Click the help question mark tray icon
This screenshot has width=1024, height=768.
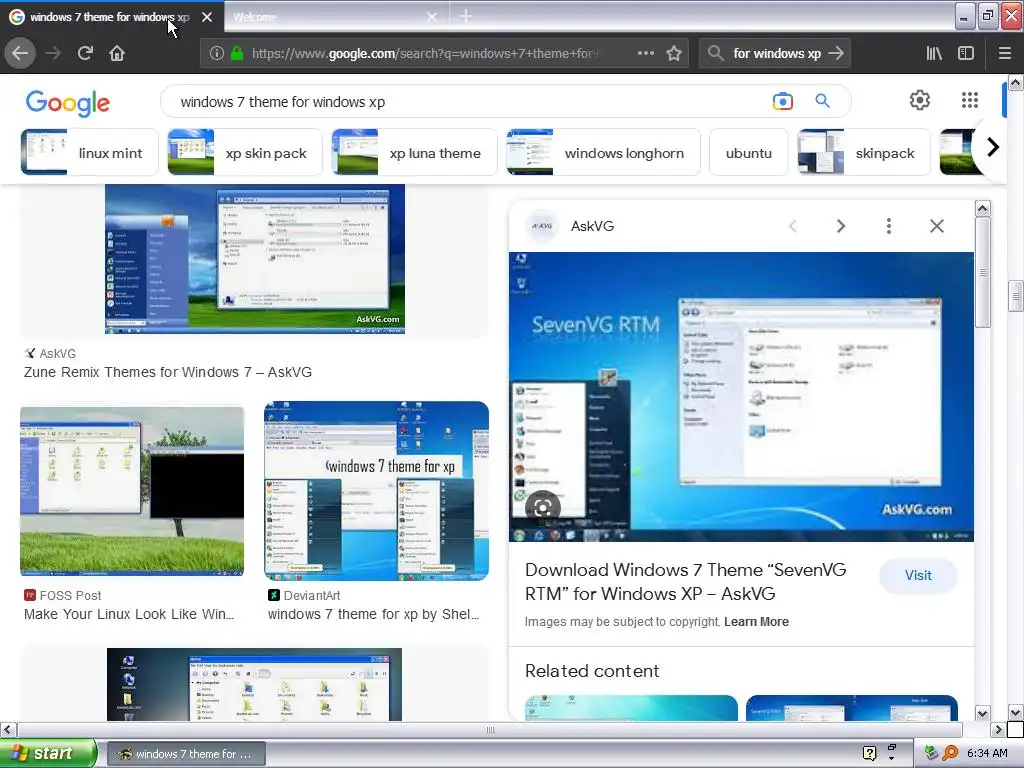click(869, 754)
